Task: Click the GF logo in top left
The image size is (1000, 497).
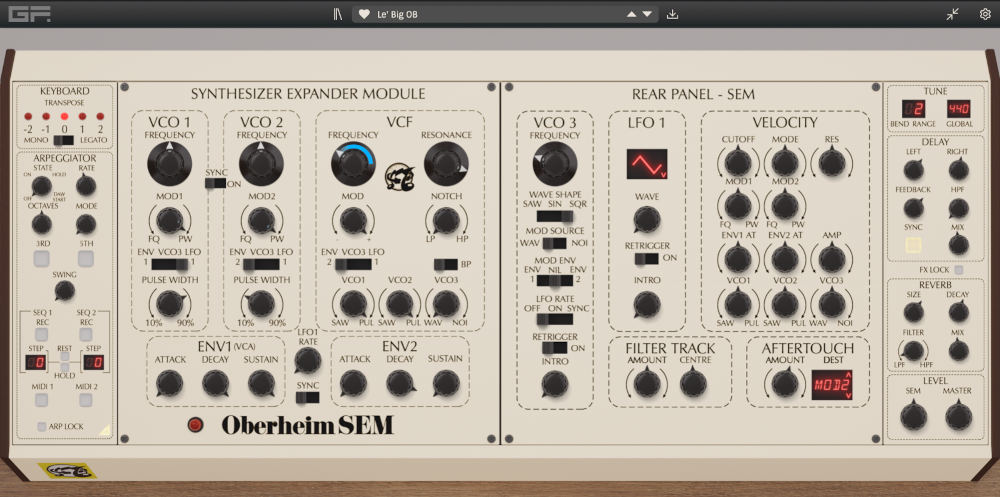Action: click(29, 13)
